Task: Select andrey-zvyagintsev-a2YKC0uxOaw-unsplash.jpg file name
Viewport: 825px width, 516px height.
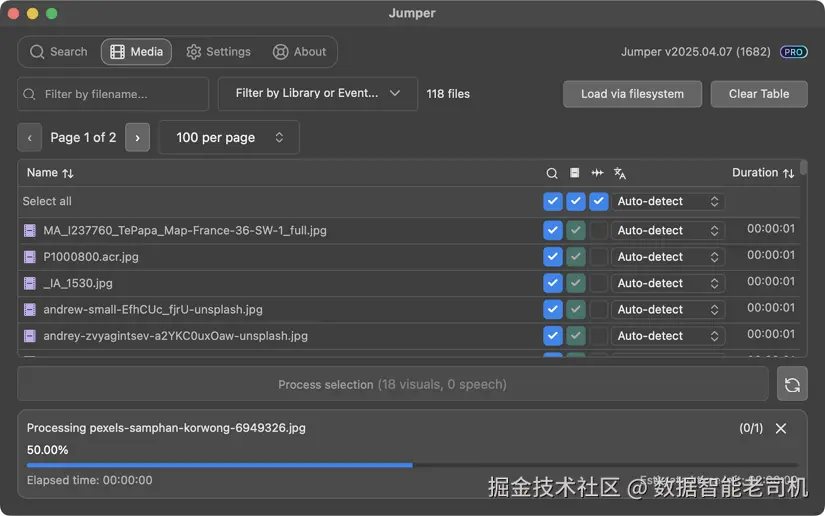Action: pyautogui.click(x=176, y=336)
